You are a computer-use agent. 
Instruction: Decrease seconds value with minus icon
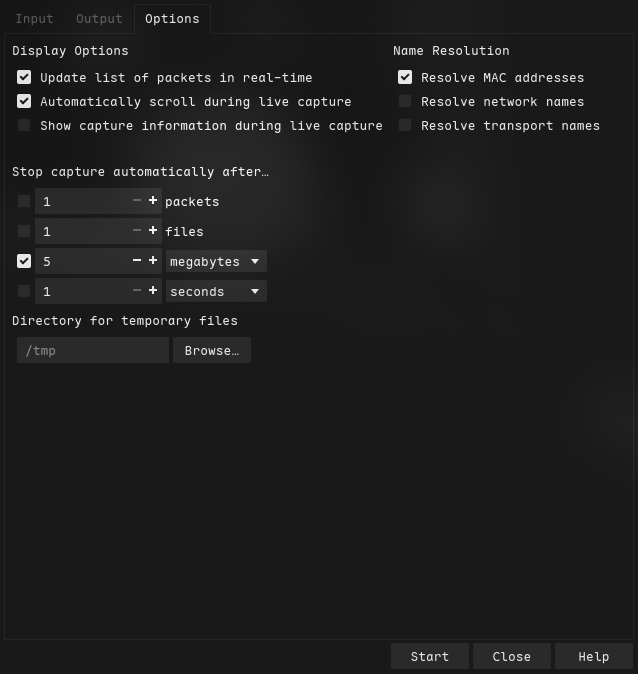(x=137, y=291)
